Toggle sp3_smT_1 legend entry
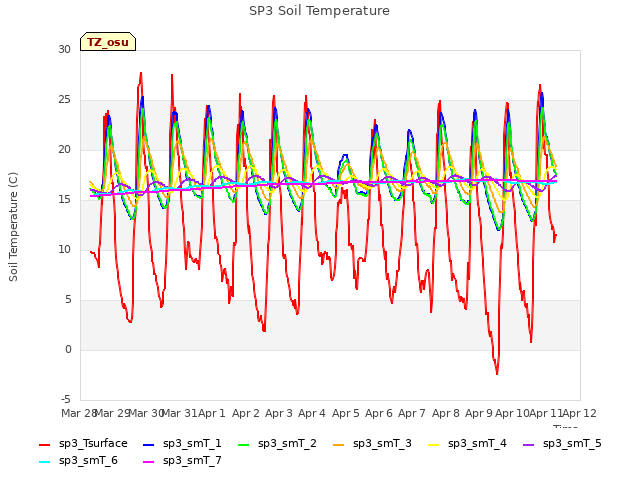The image size is (640, 480). (182, 443)
